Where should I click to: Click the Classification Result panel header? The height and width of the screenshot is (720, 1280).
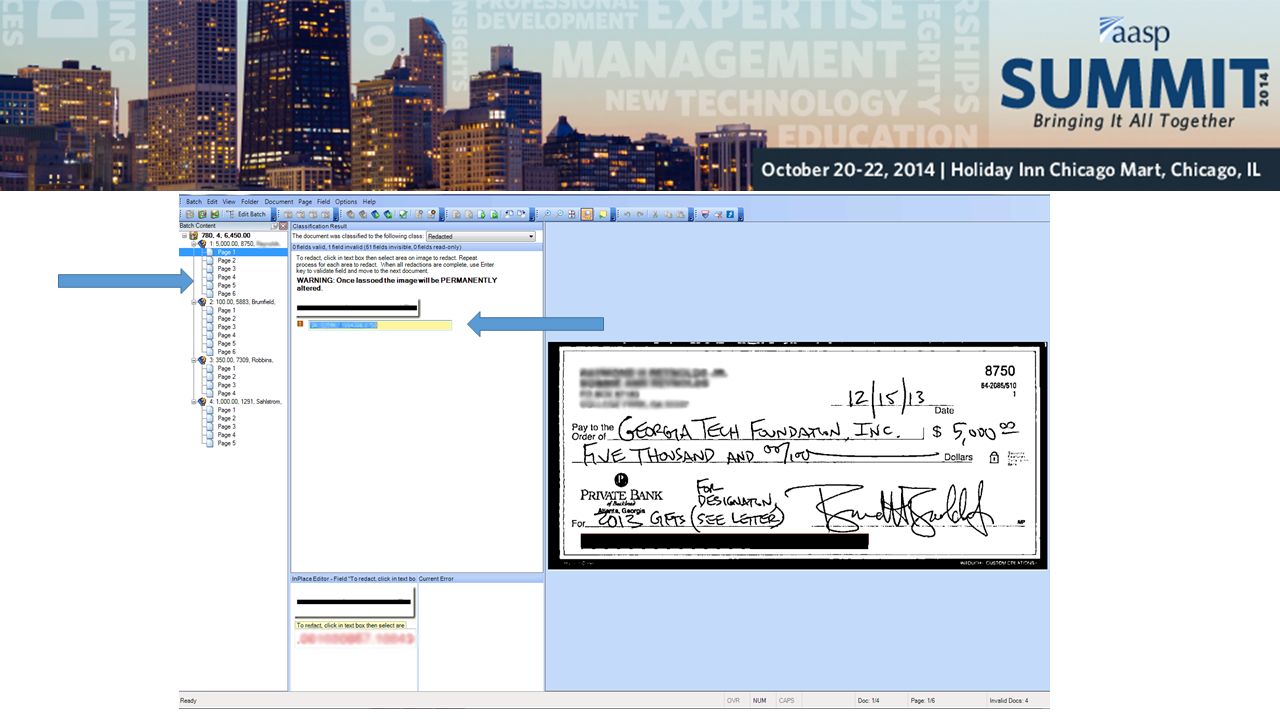[x=417, y=226]
